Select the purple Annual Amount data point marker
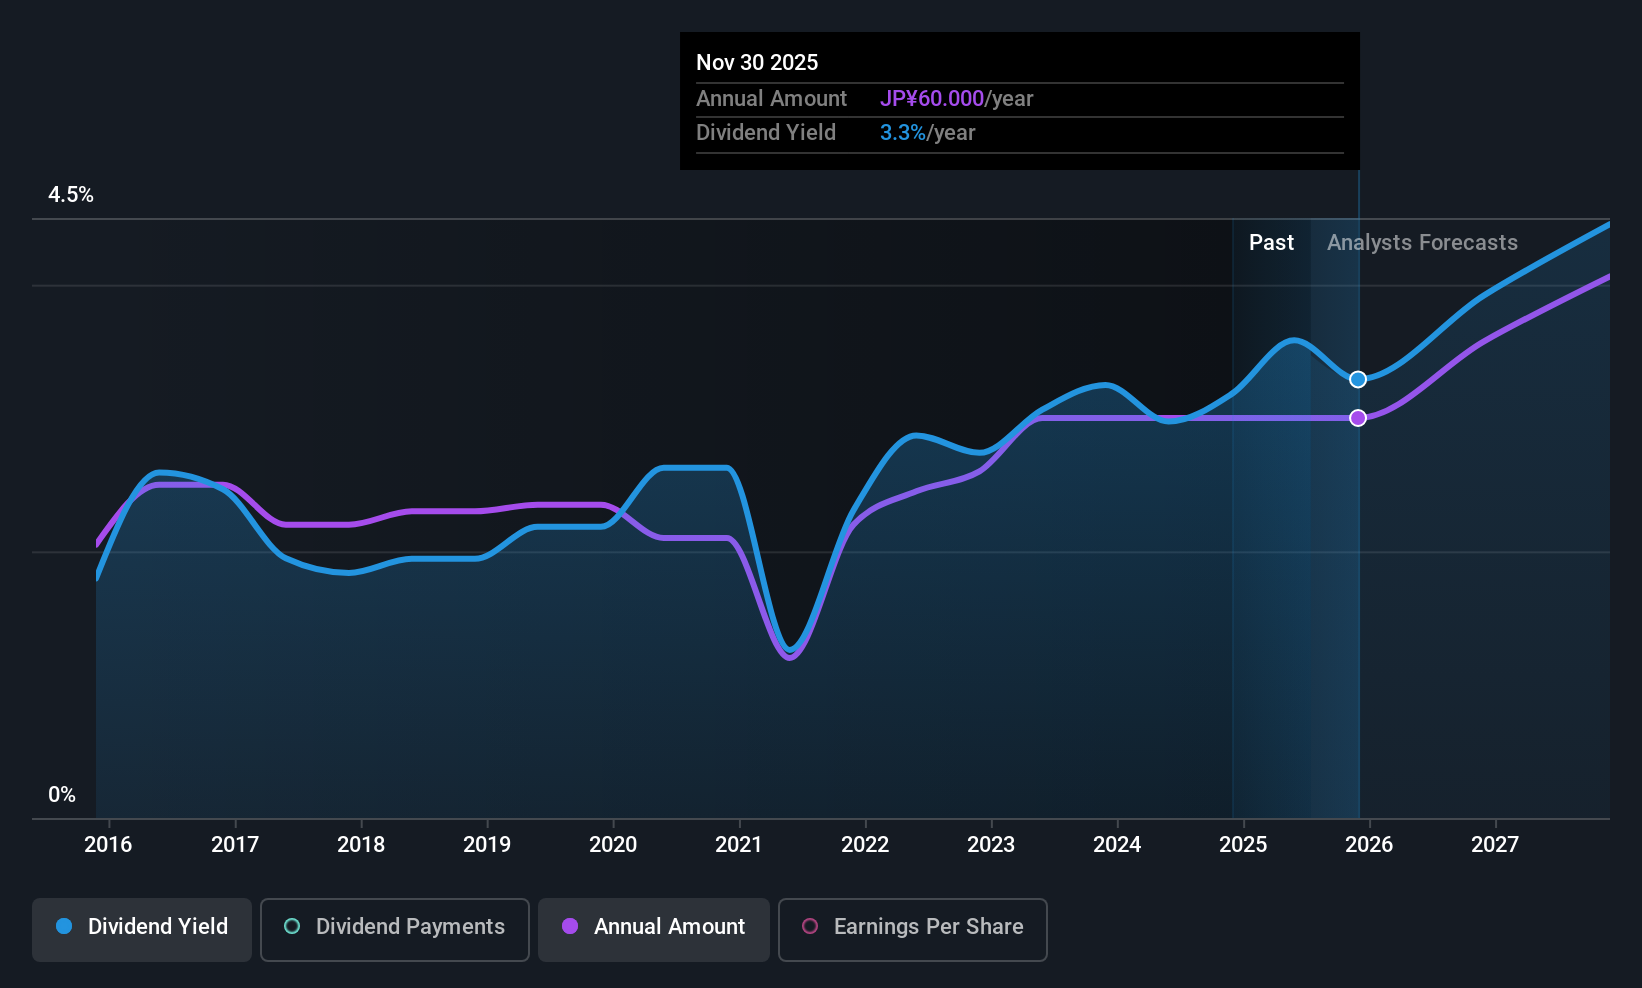Image resolution: width=1642 pixels, height=988 pixels. (1358, 418)
